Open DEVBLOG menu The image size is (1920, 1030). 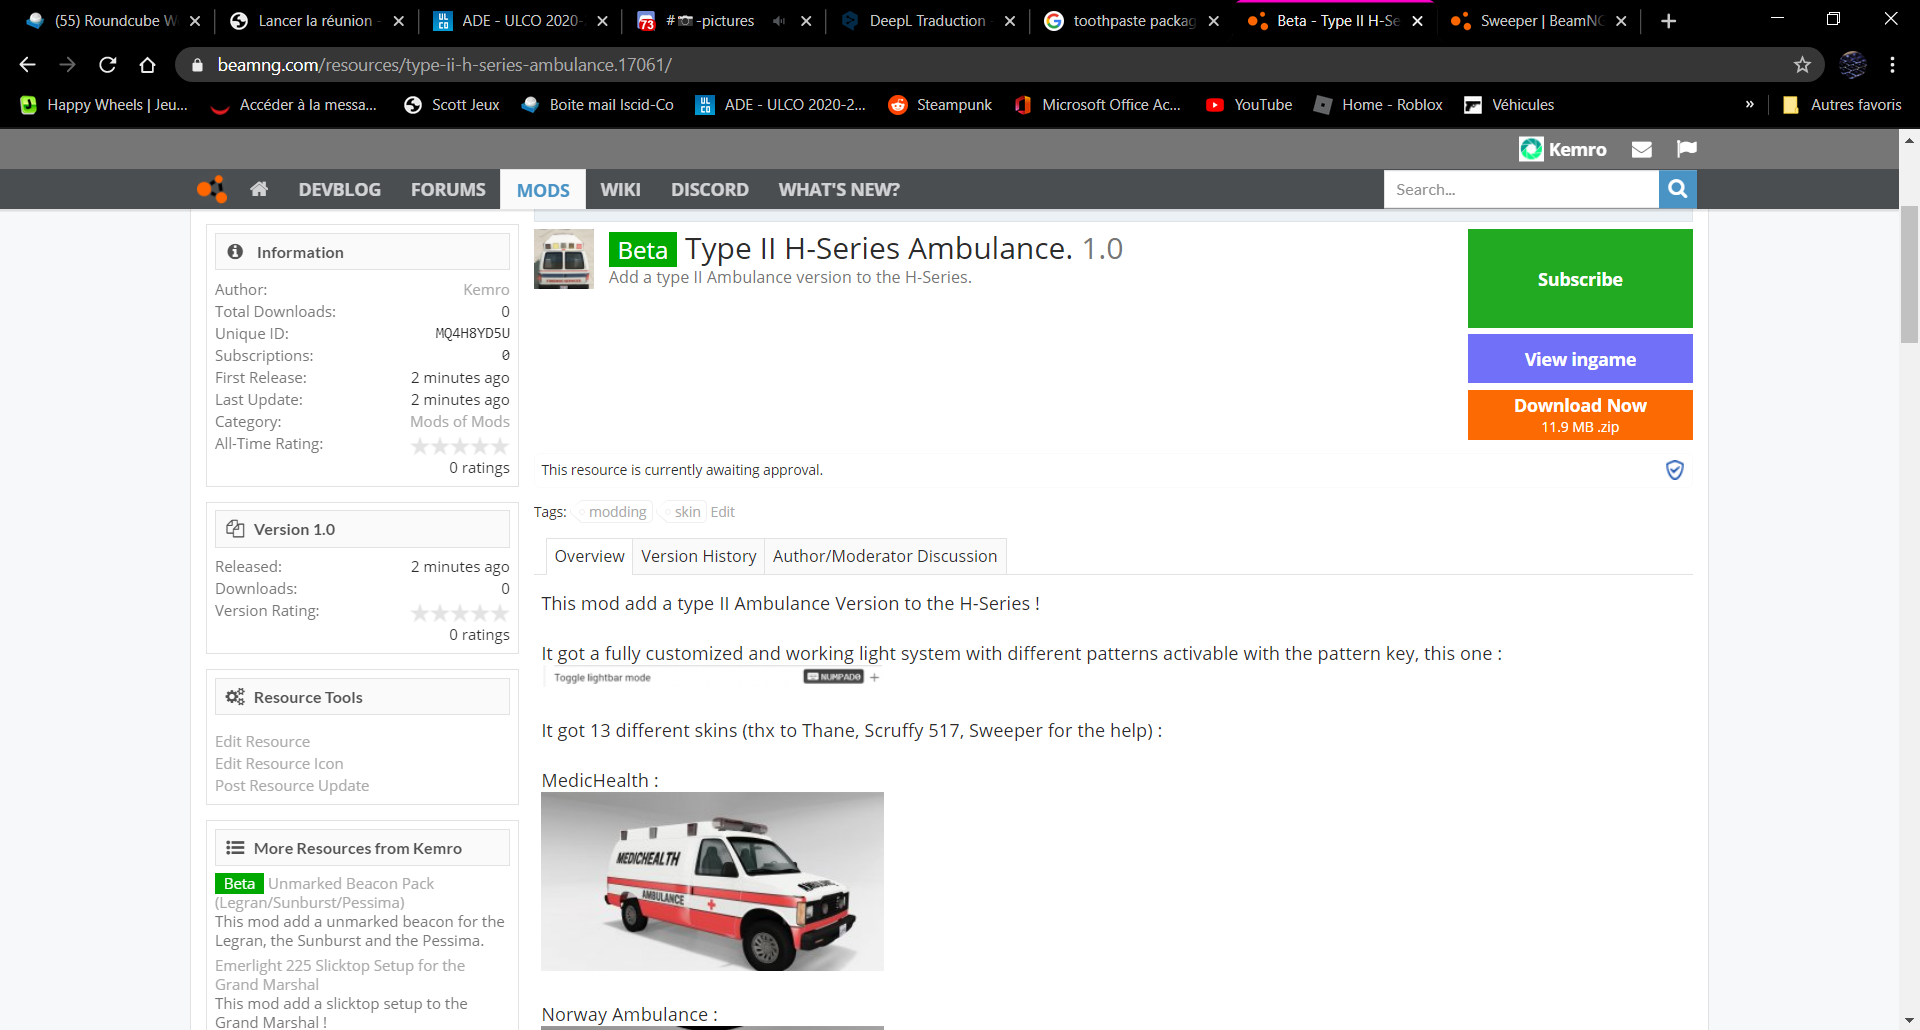click(339, 189)
